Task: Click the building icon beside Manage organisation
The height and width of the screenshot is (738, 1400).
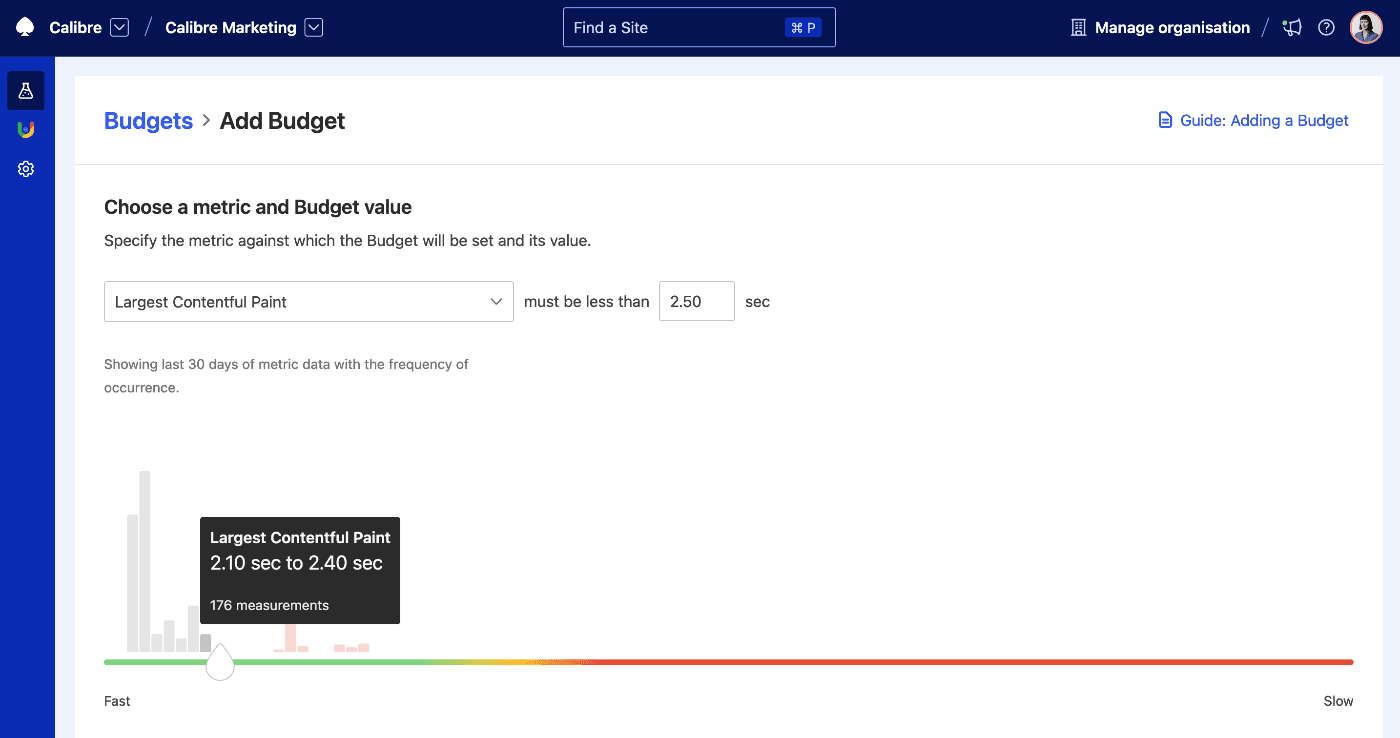Action: point(1077,27)
